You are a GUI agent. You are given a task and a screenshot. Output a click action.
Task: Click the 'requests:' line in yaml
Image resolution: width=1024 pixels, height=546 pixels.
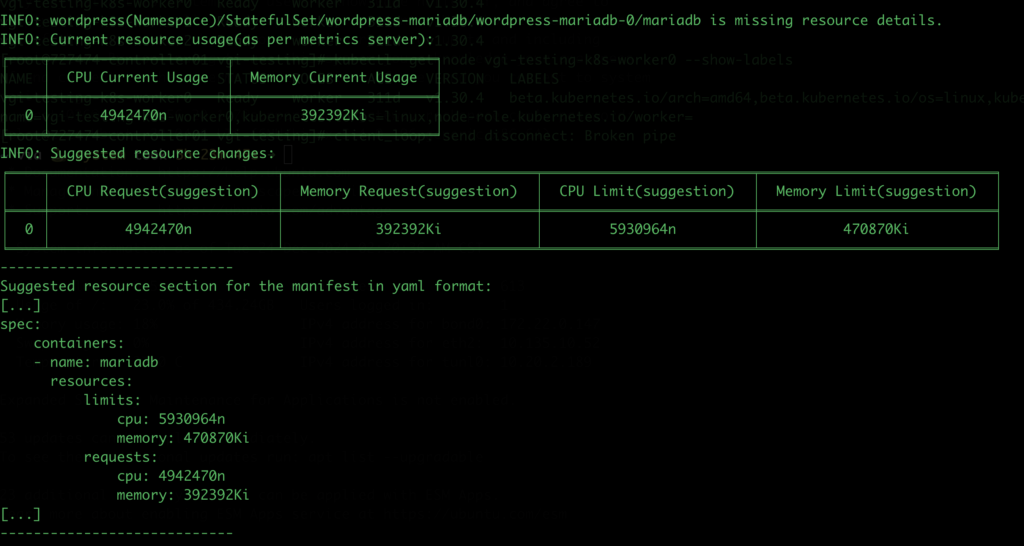coord(121,457)
